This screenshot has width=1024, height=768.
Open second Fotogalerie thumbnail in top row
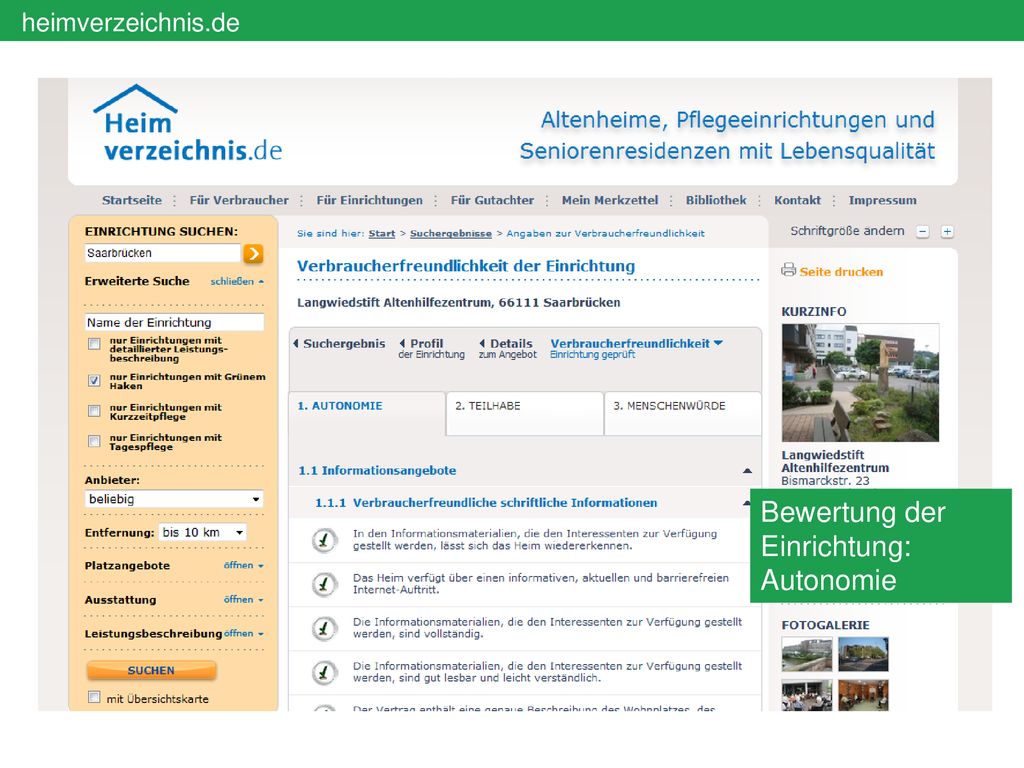(x=863, y=655)
